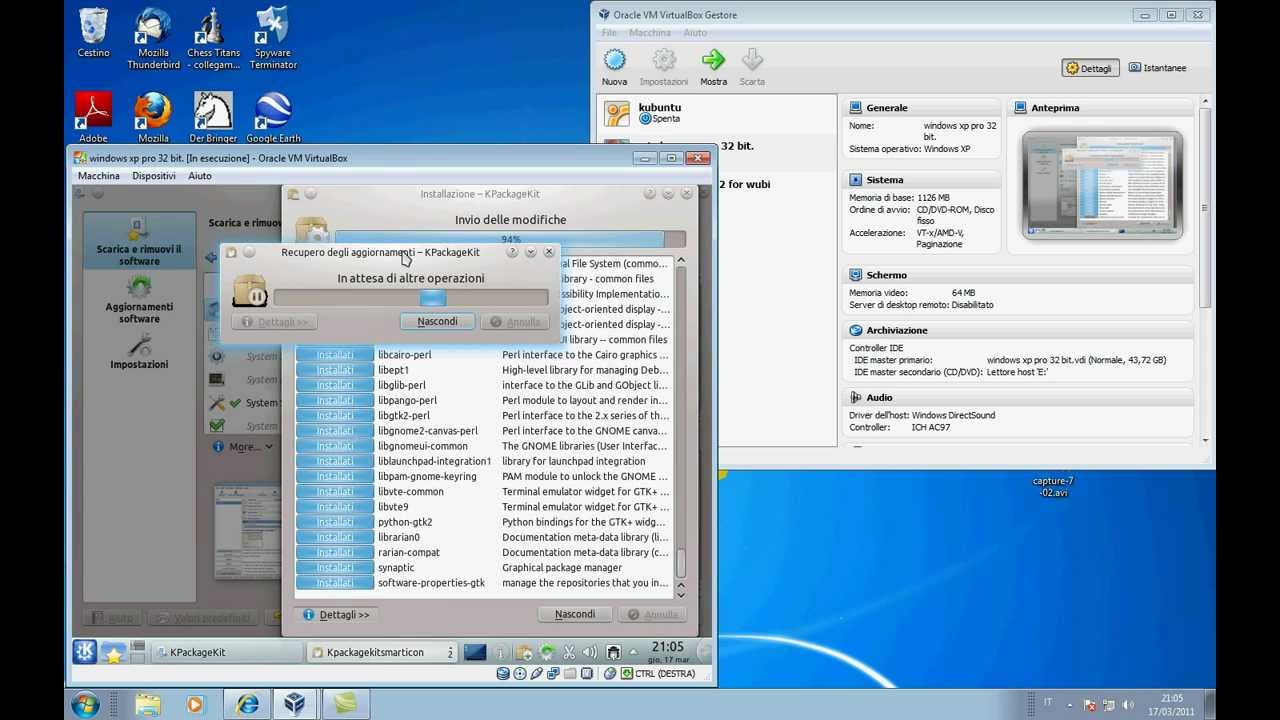Click the green update notifier tray icon
Image resolution: width=1280 pixels, height=720 pixels.
click(547, 652)
